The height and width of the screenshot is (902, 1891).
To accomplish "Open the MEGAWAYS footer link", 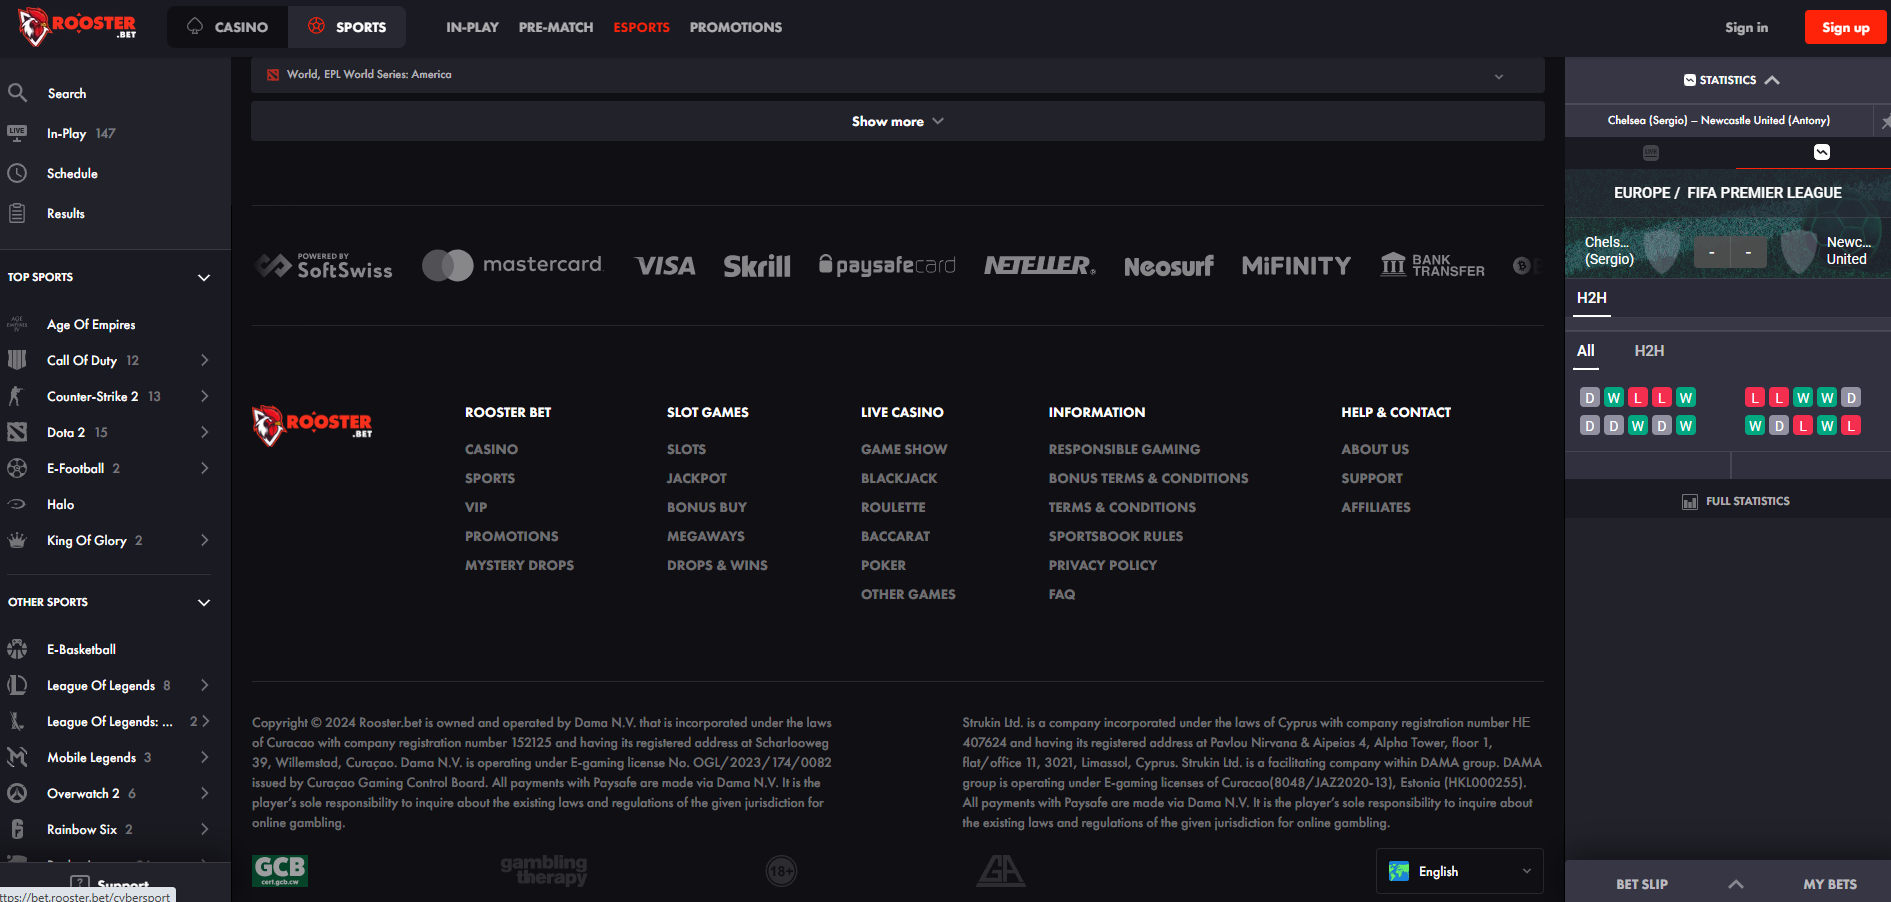I will coord(706,536).
